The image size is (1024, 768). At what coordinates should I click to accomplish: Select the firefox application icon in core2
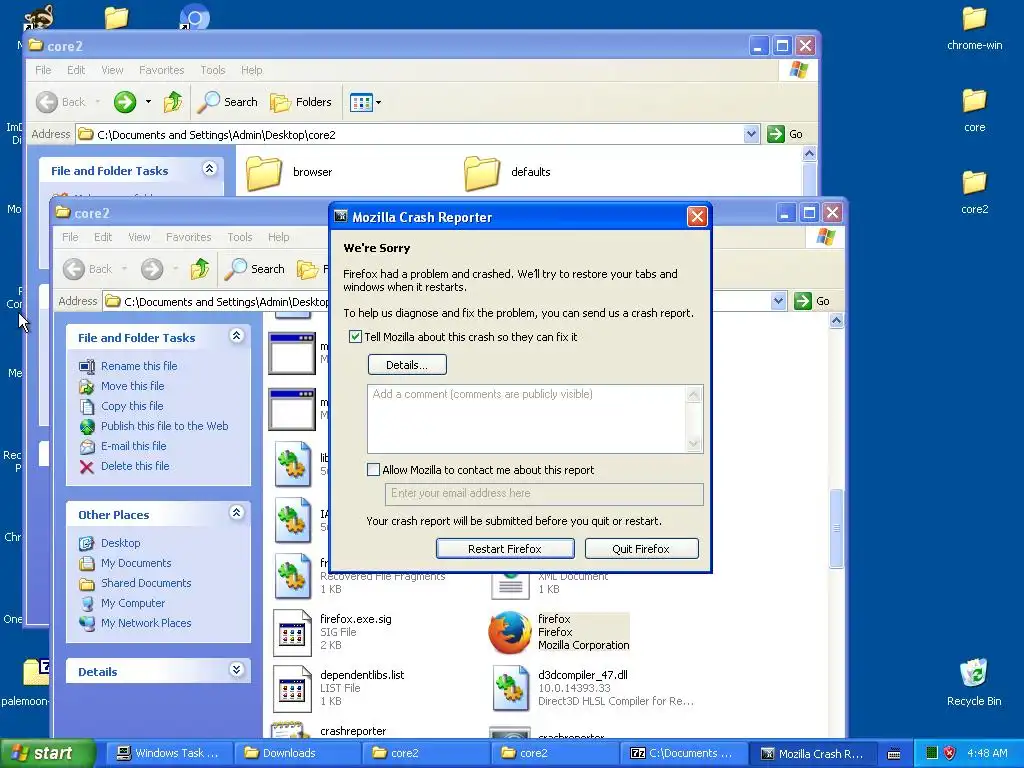pyautogui.click(x=510, y=632)
